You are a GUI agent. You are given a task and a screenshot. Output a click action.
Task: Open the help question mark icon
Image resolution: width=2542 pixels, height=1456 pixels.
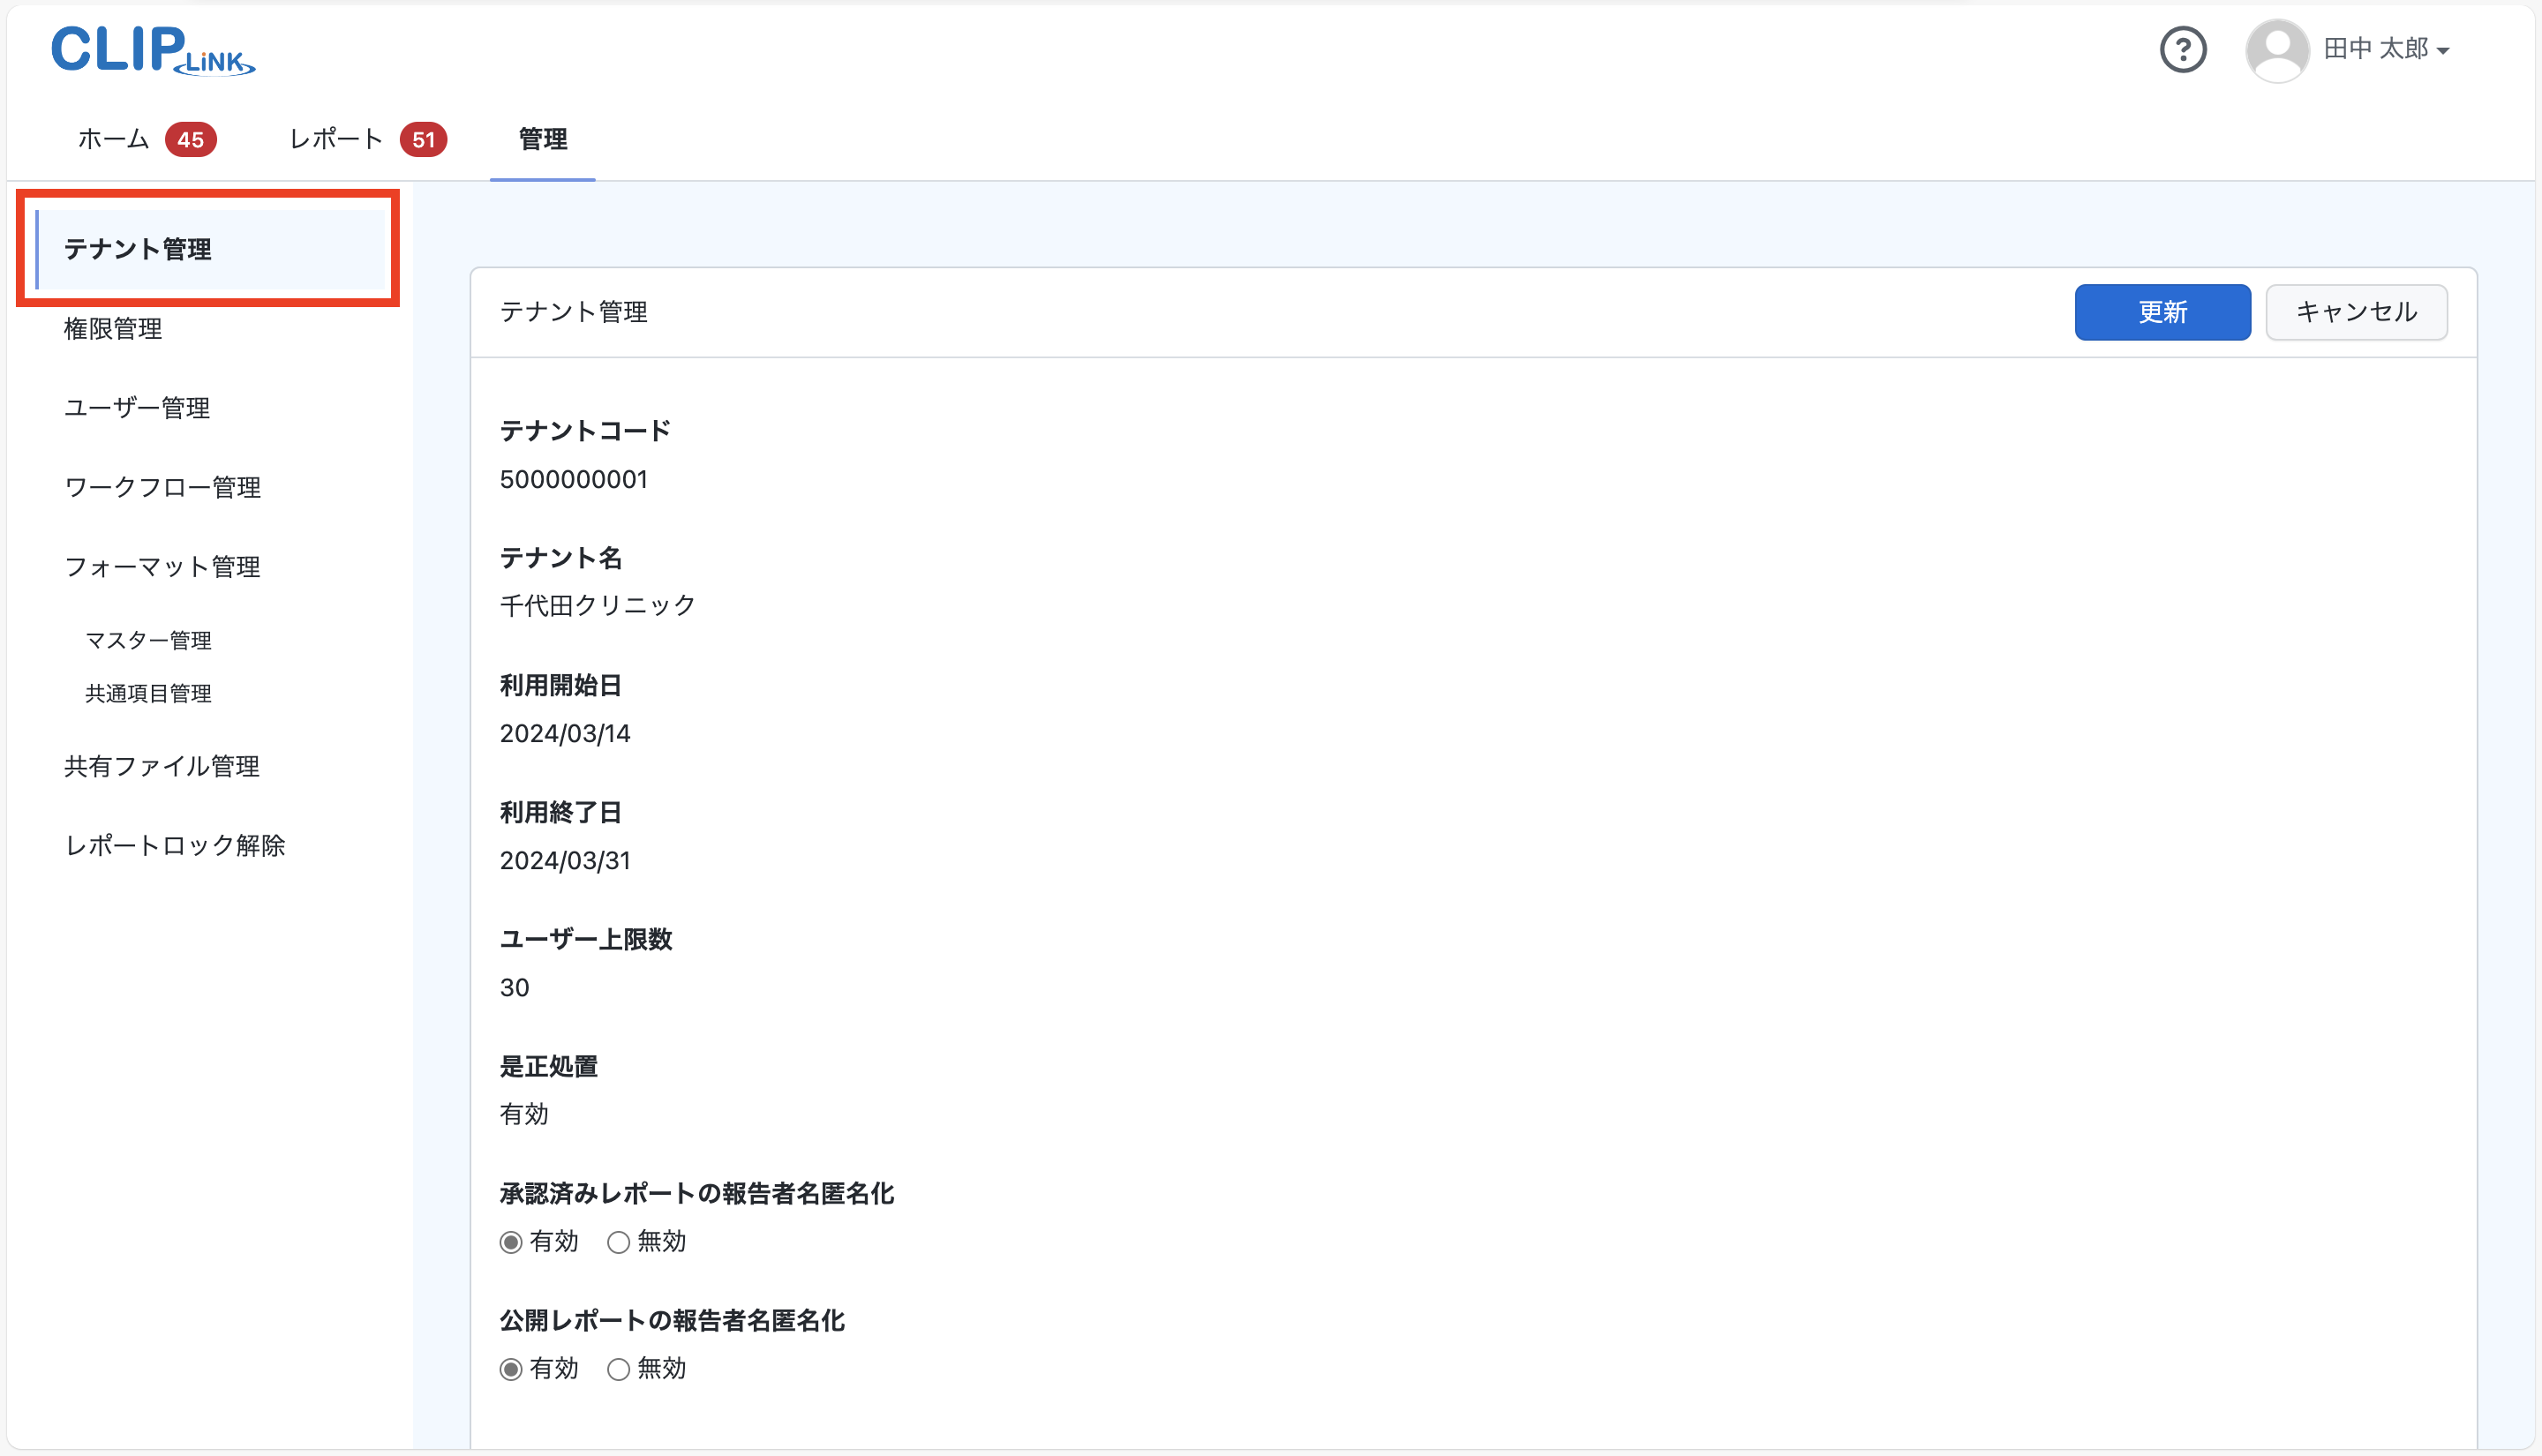[2182, 50]
